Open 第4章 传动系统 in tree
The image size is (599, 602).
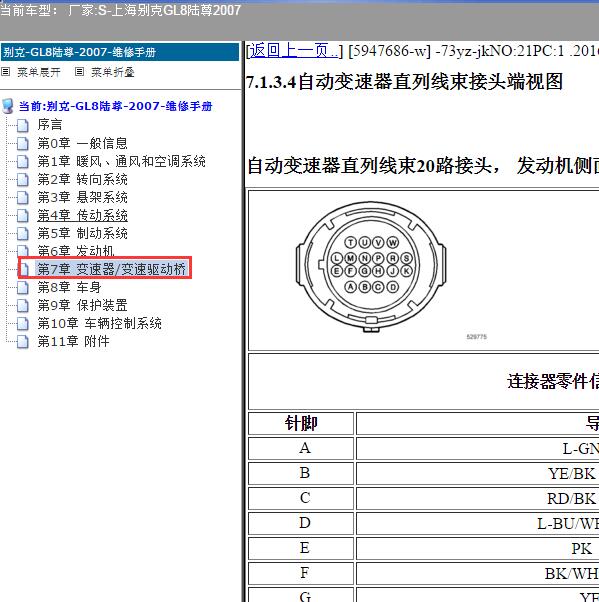(x=83, y=215)
